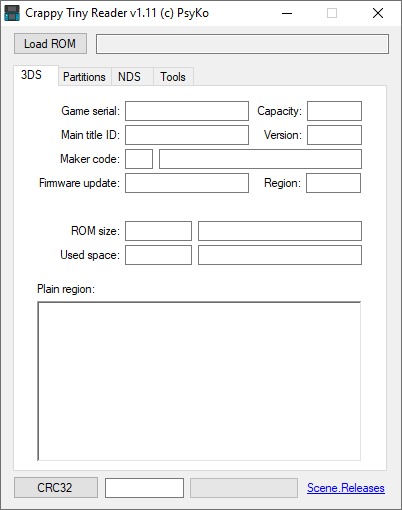This screenshot has height=510, width=402.
Task: Click the Plain region label
Action: pyautogui.click(x=66, y=289)
